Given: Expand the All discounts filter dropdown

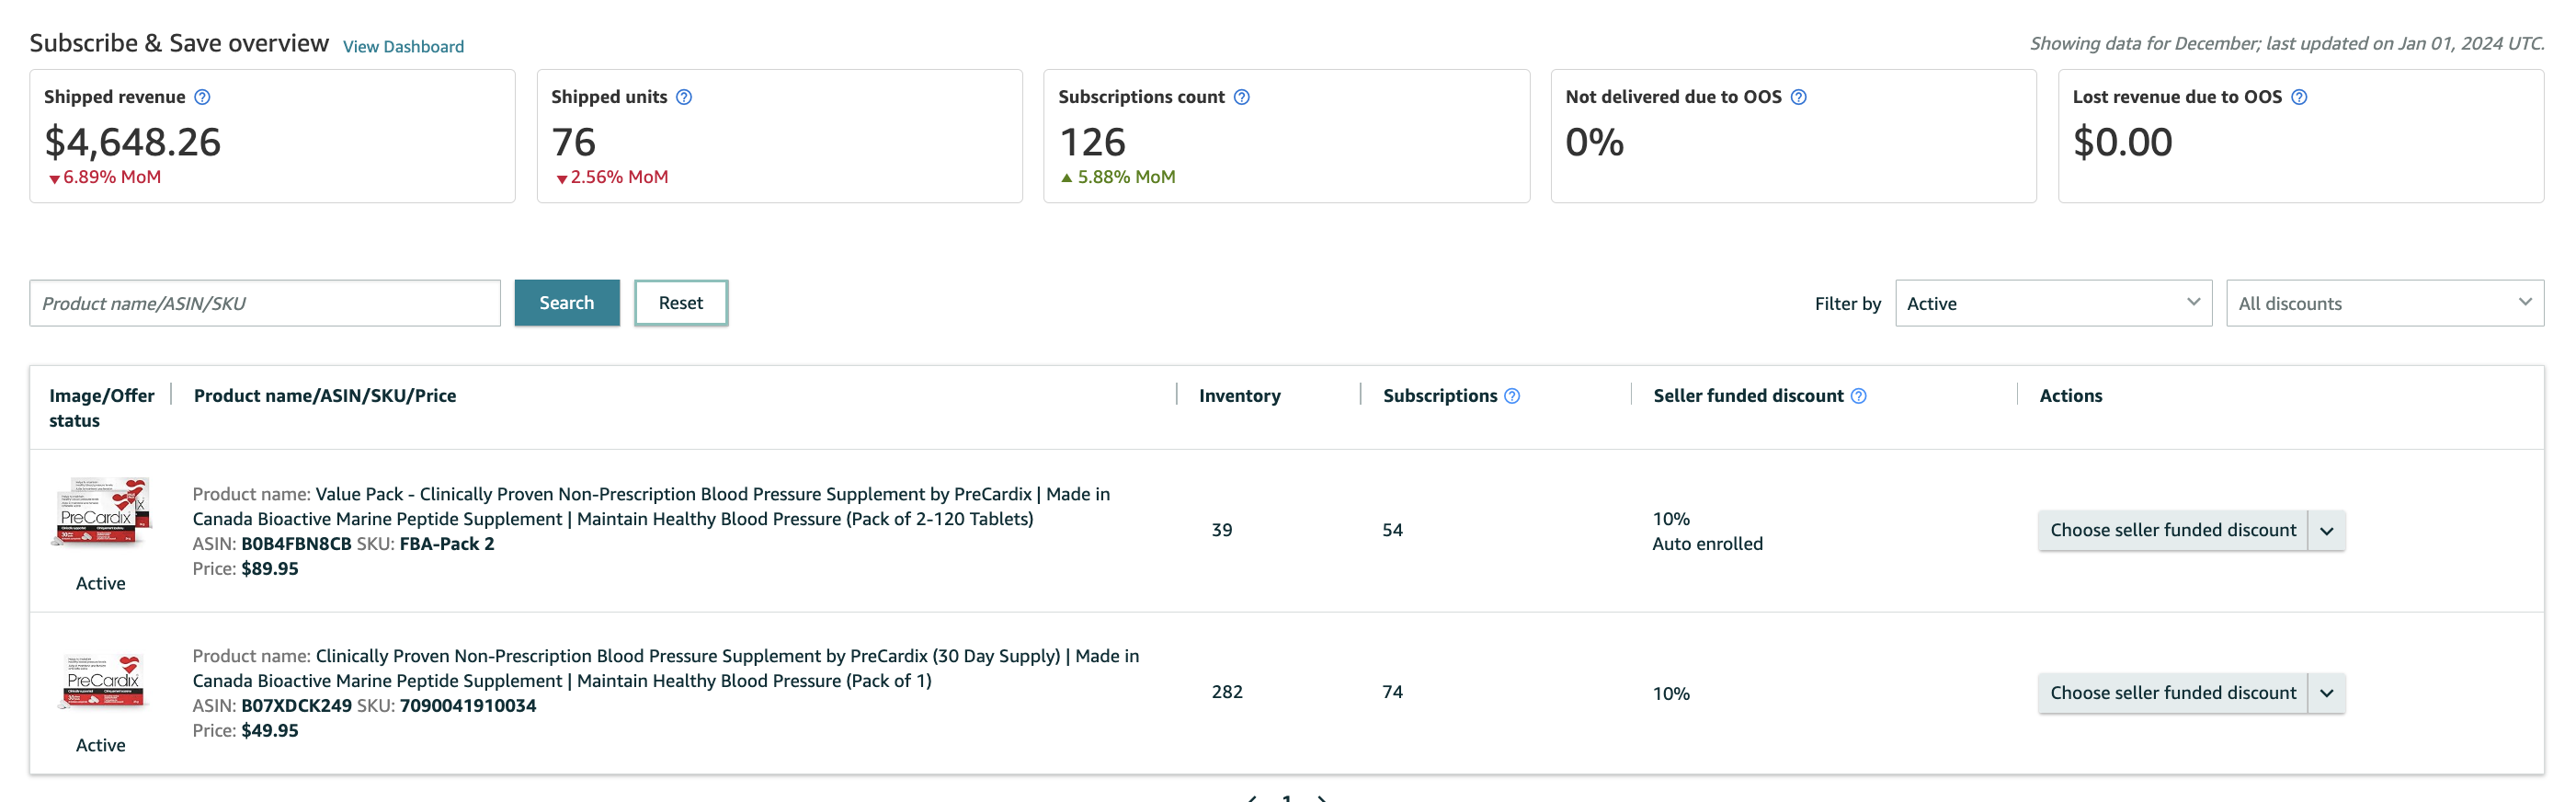Looking at the screenshot, I should tap(2384, 303).
